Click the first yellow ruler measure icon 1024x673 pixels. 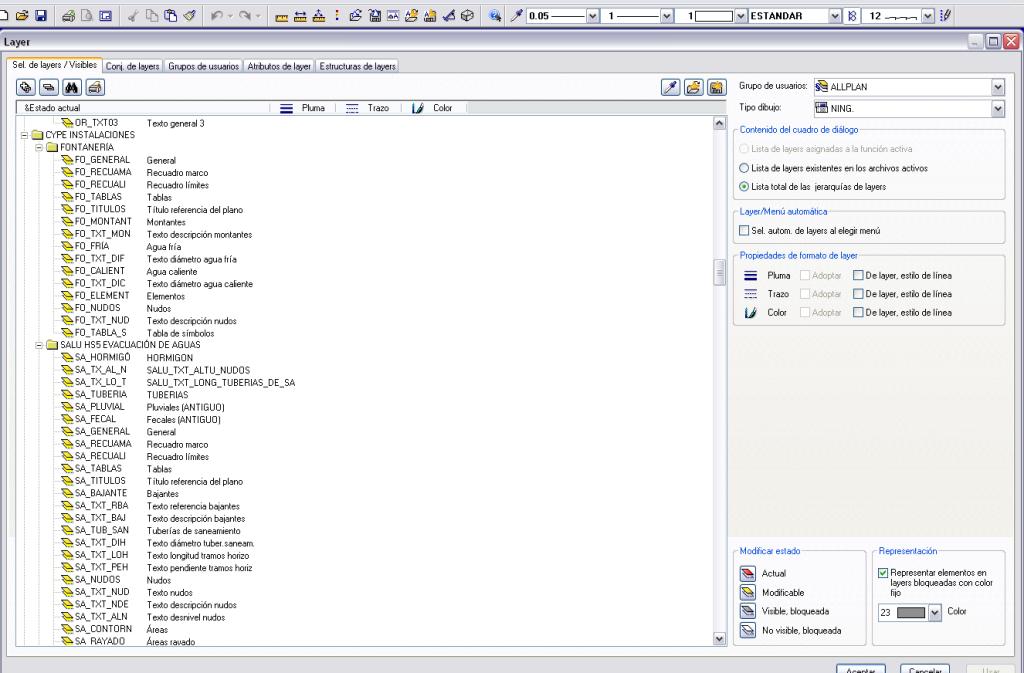[x=281, y=16]
